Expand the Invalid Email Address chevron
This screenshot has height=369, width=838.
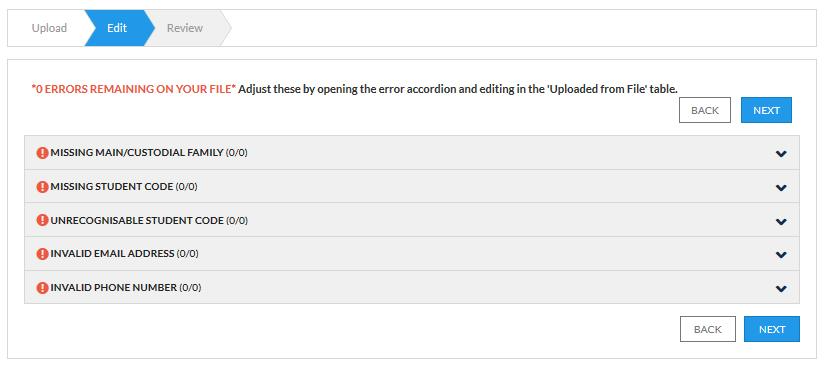coord(781,255)
